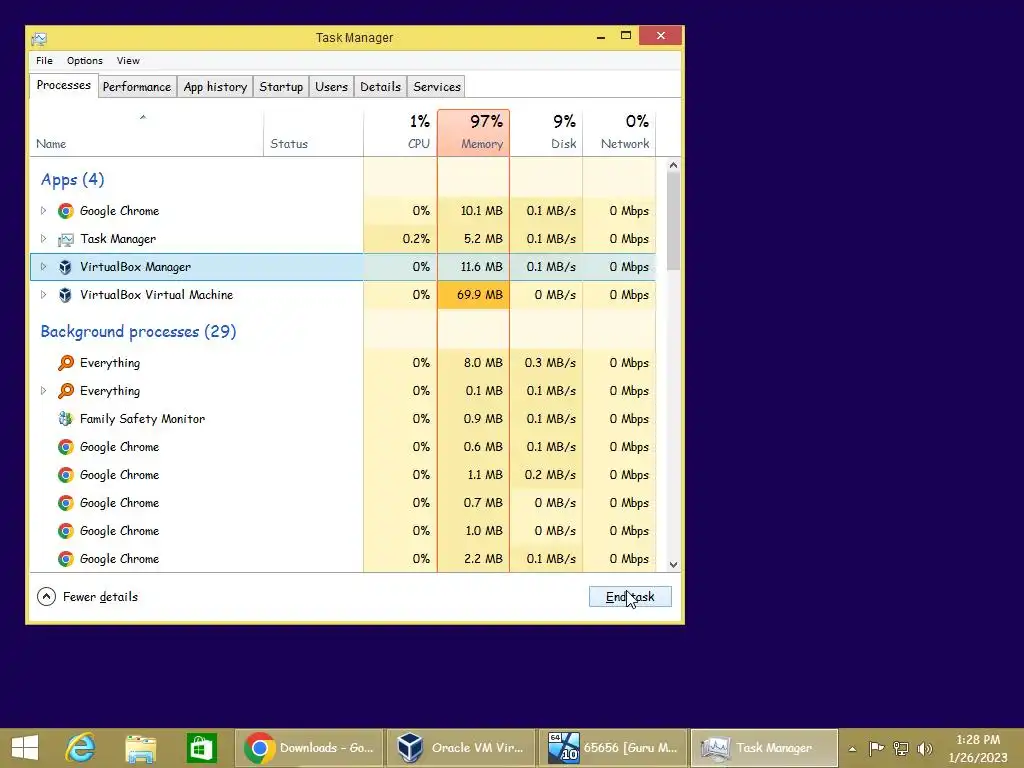Expand the VirtualBox Manager app group
1024x768 pixels.
[x=43, y=267]
